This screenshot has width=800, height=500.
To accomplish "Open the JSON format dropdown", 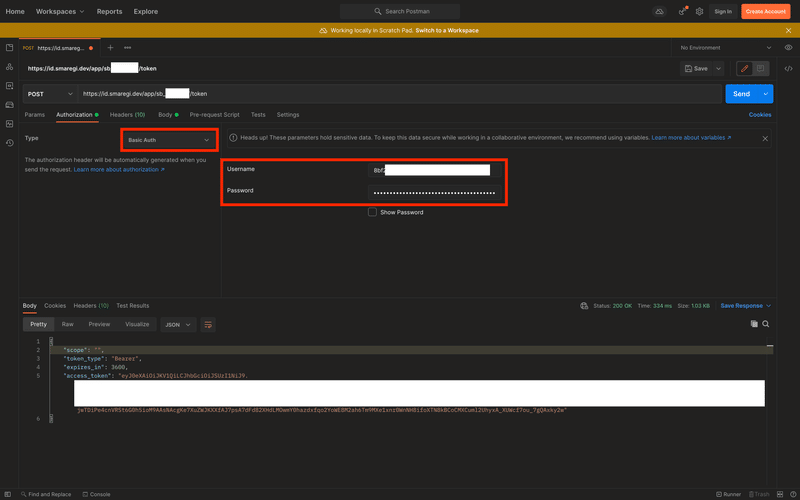I will click(x=178, y=324).
